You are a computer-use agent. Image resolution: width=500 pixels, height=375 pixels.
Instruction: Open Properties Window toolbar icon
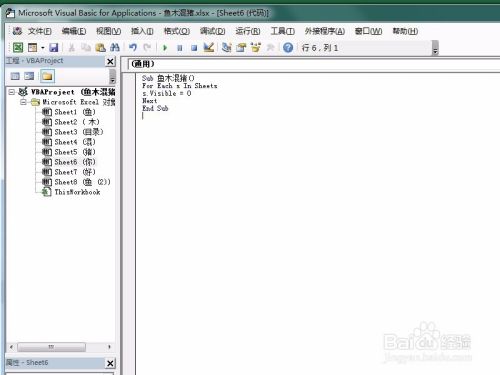pyautogui.click(x=241, y=48)
